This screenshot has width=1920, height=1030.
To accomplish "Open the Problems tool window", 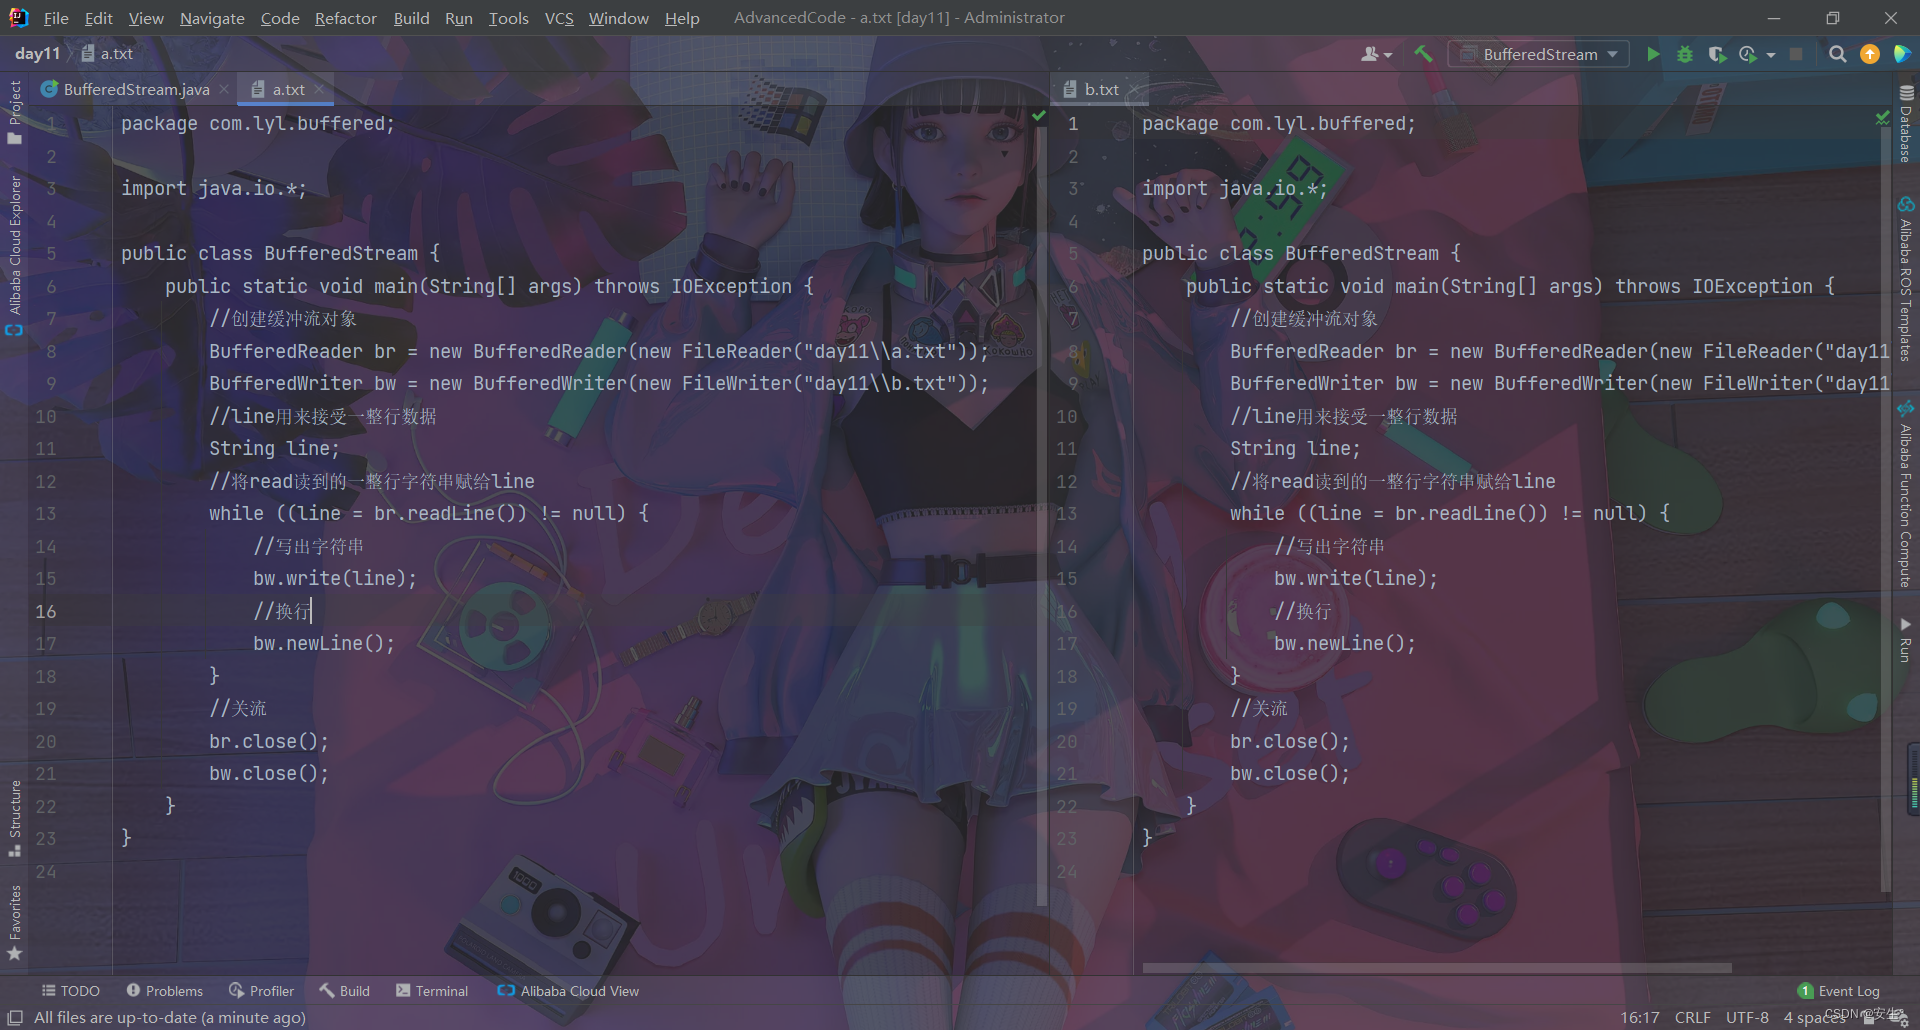I will click(x=165, y=990).
